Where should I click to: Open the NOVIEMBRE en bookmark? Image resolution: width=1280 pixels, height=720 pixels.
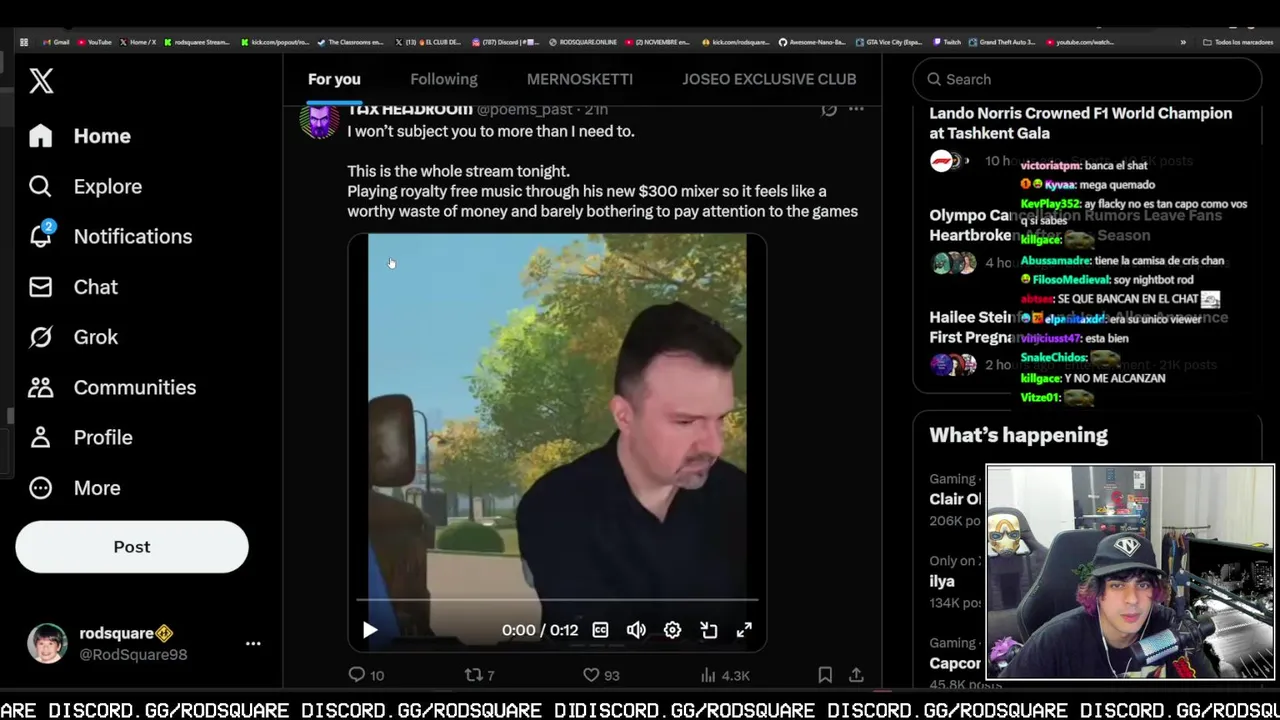pyautogui.click(x=658, y=42)
